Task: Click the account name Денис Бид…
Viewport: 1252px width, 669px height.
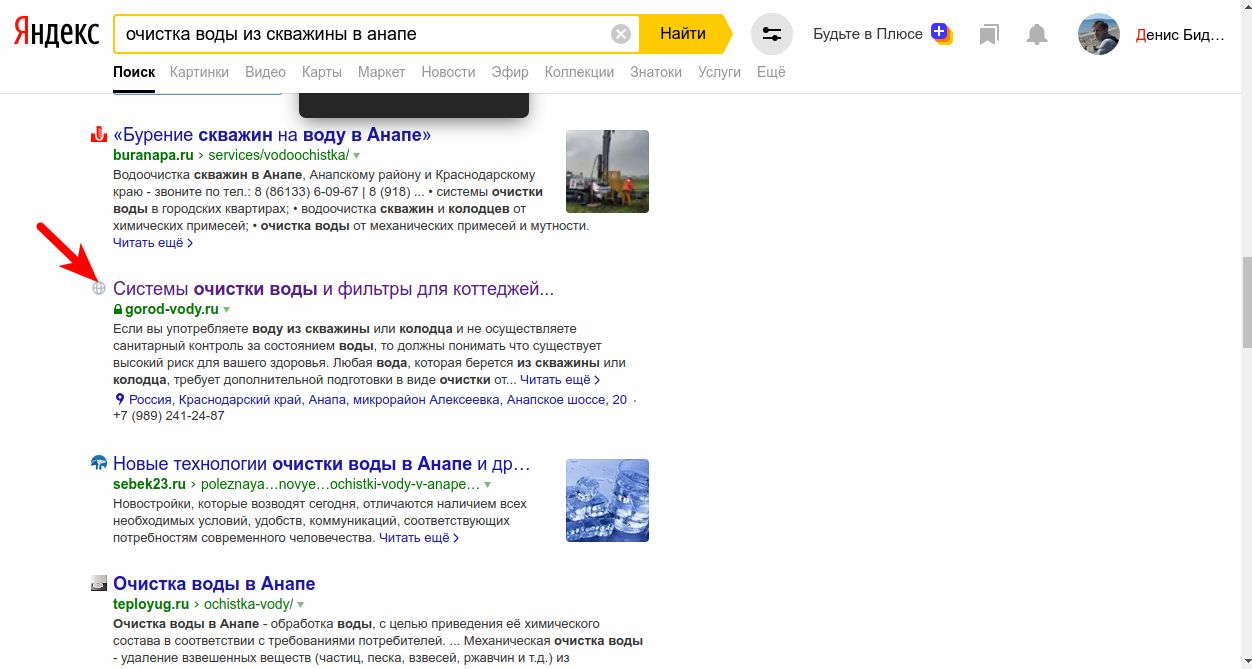Action: pyautogui.click(x=1181, y=35)
